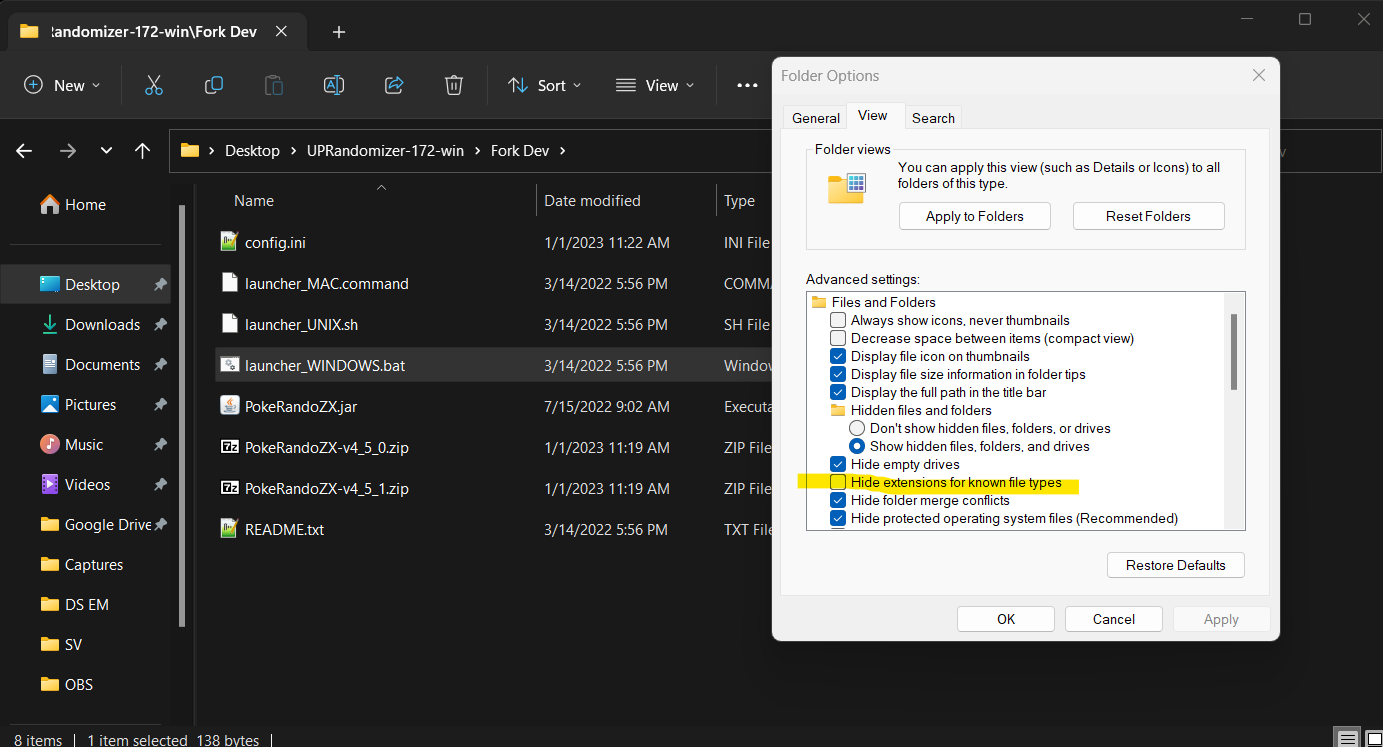Paste from clipboard using the paste icon
1383x747 pixels.
[x=273, y=85]
